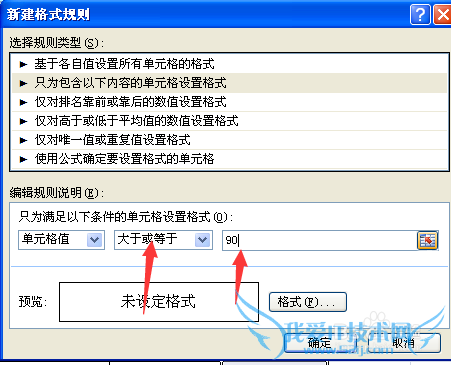Click the 预览 label

33,302
